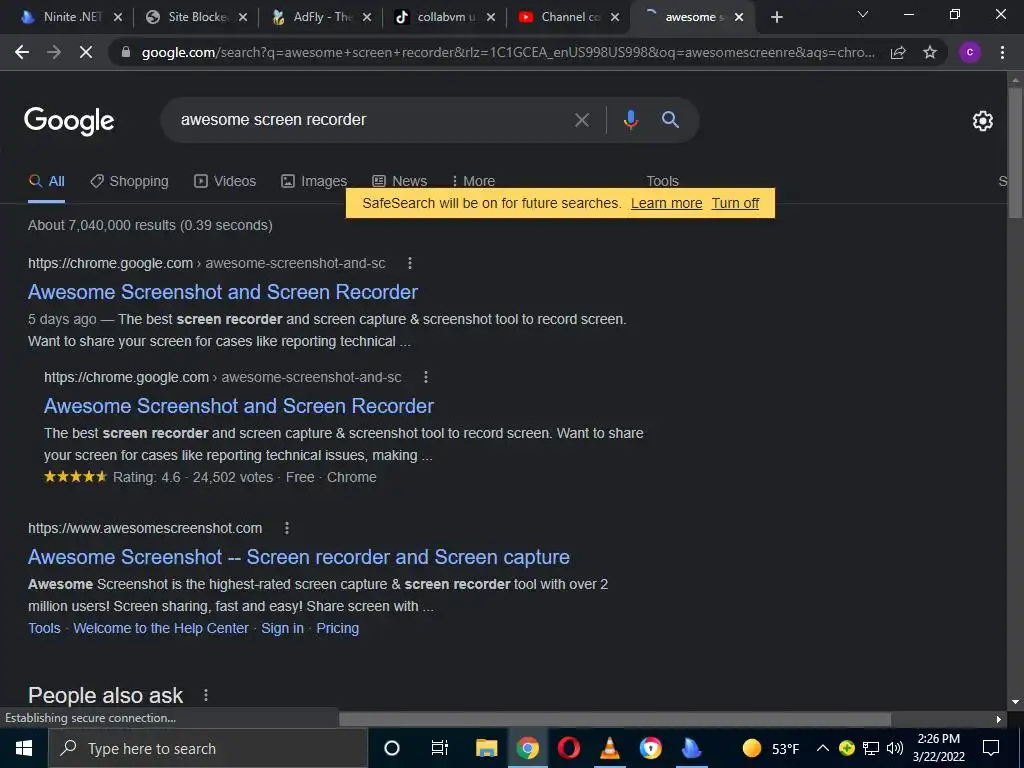Open the notification center
This screenshot has height=768, width=1024.
point(991,748)
